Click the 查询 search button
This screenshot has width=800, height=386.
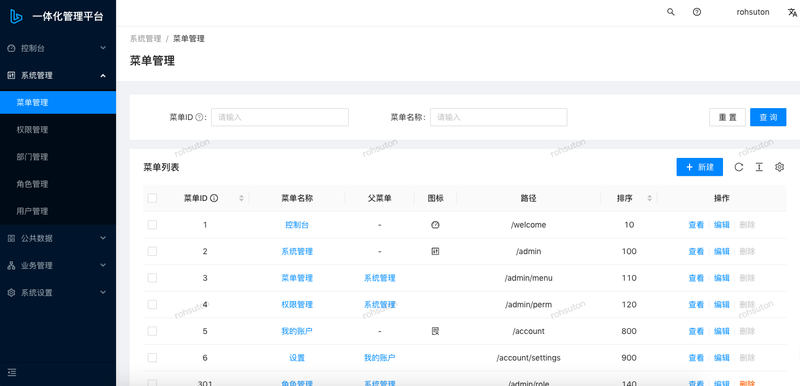point(768,117)
